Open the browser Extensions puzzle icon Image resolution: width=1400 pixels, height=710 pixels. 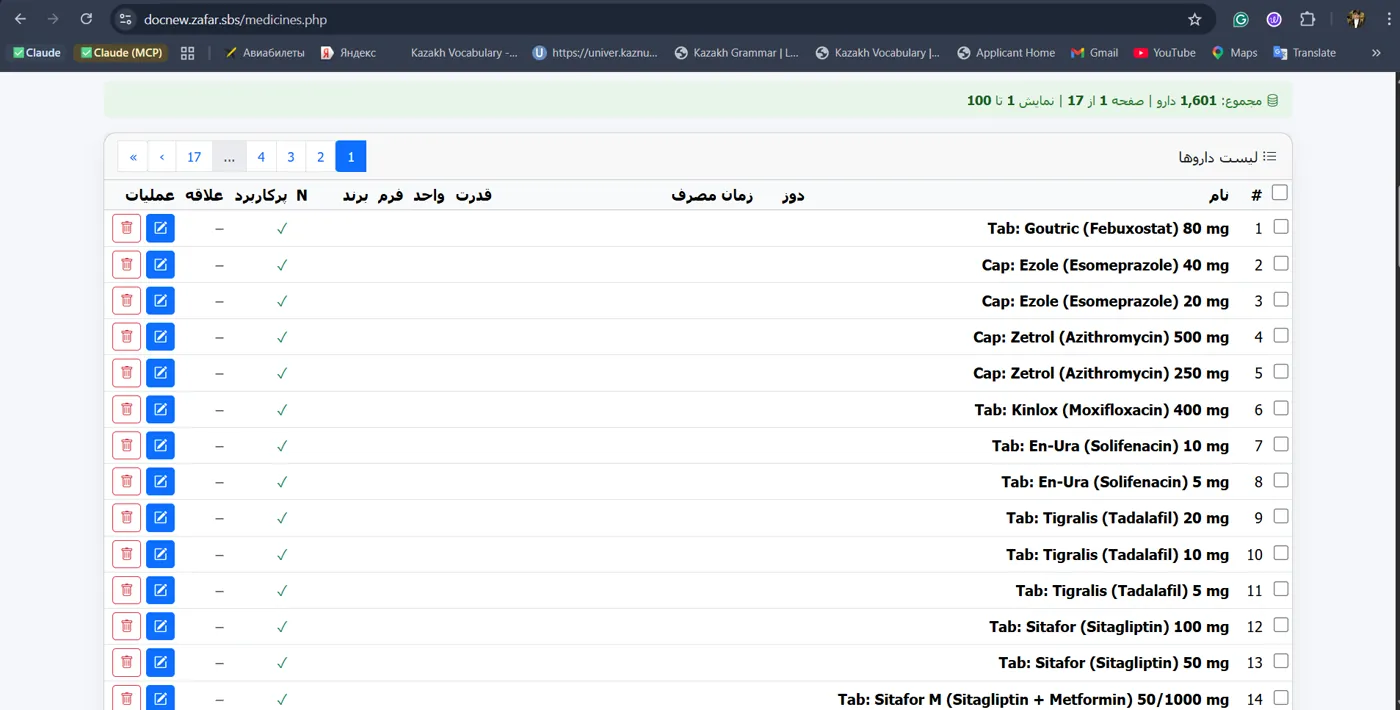[1307, 19]
